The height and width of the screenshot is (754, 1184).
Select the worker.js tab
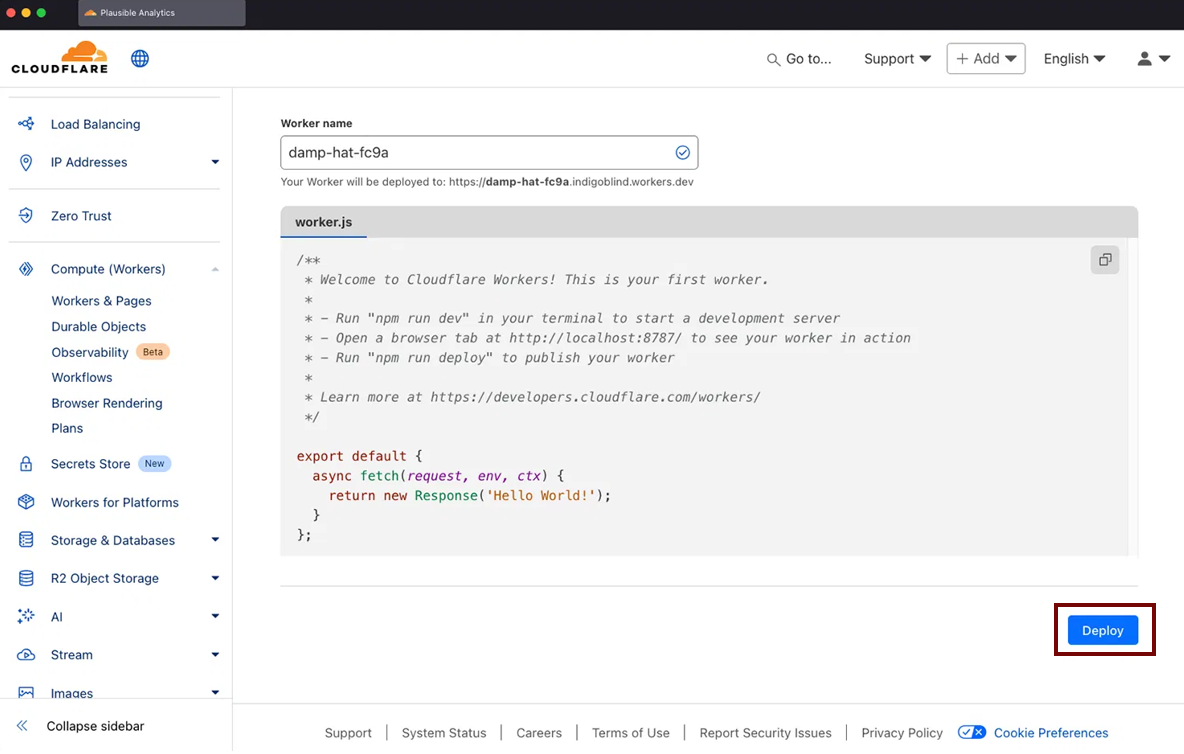[323, 222]
